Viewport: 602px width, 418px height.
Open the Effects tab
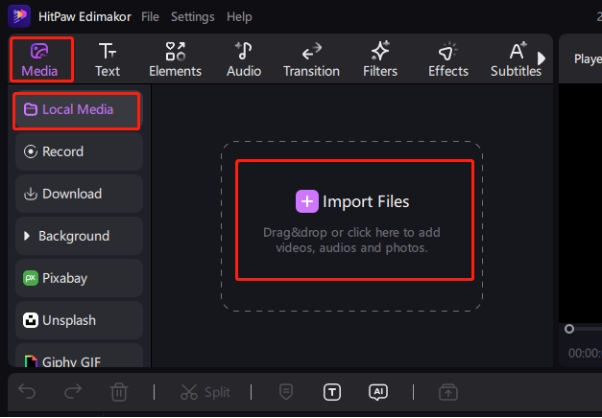click(x=448, y=59)
